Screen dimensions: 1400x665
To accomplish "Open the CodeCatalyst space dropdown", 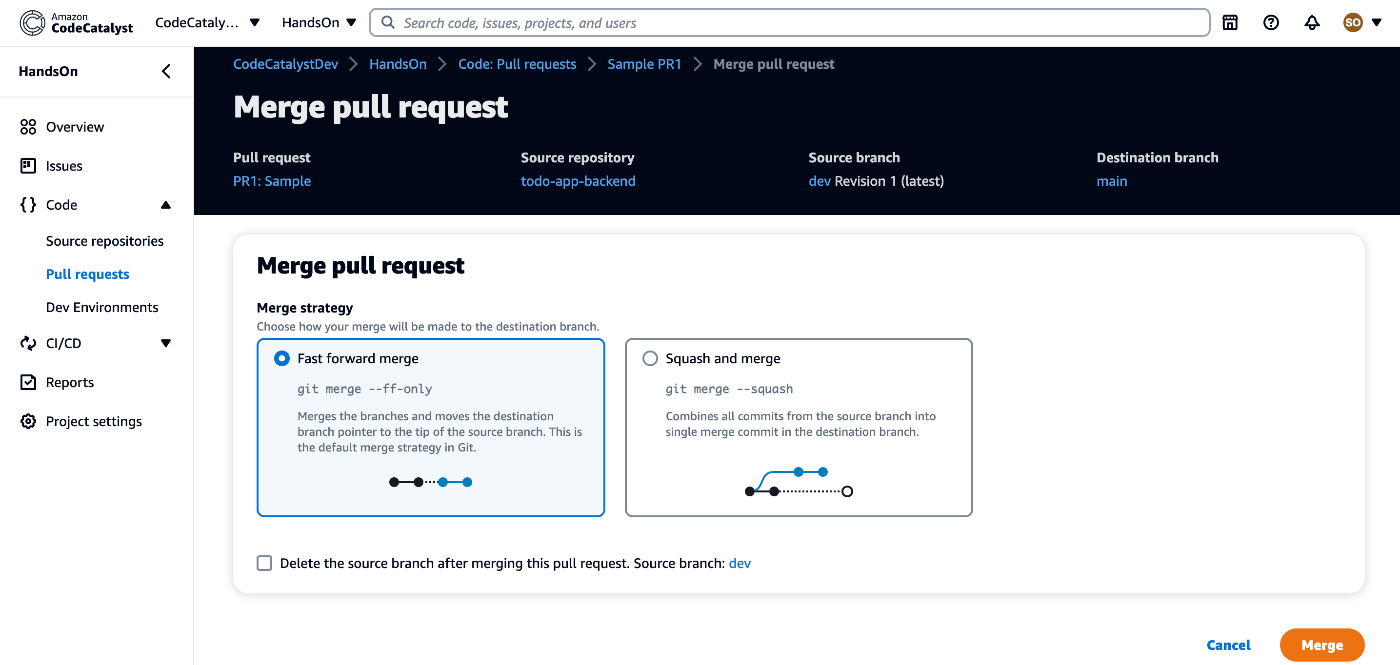I will [x=208, y=22].
